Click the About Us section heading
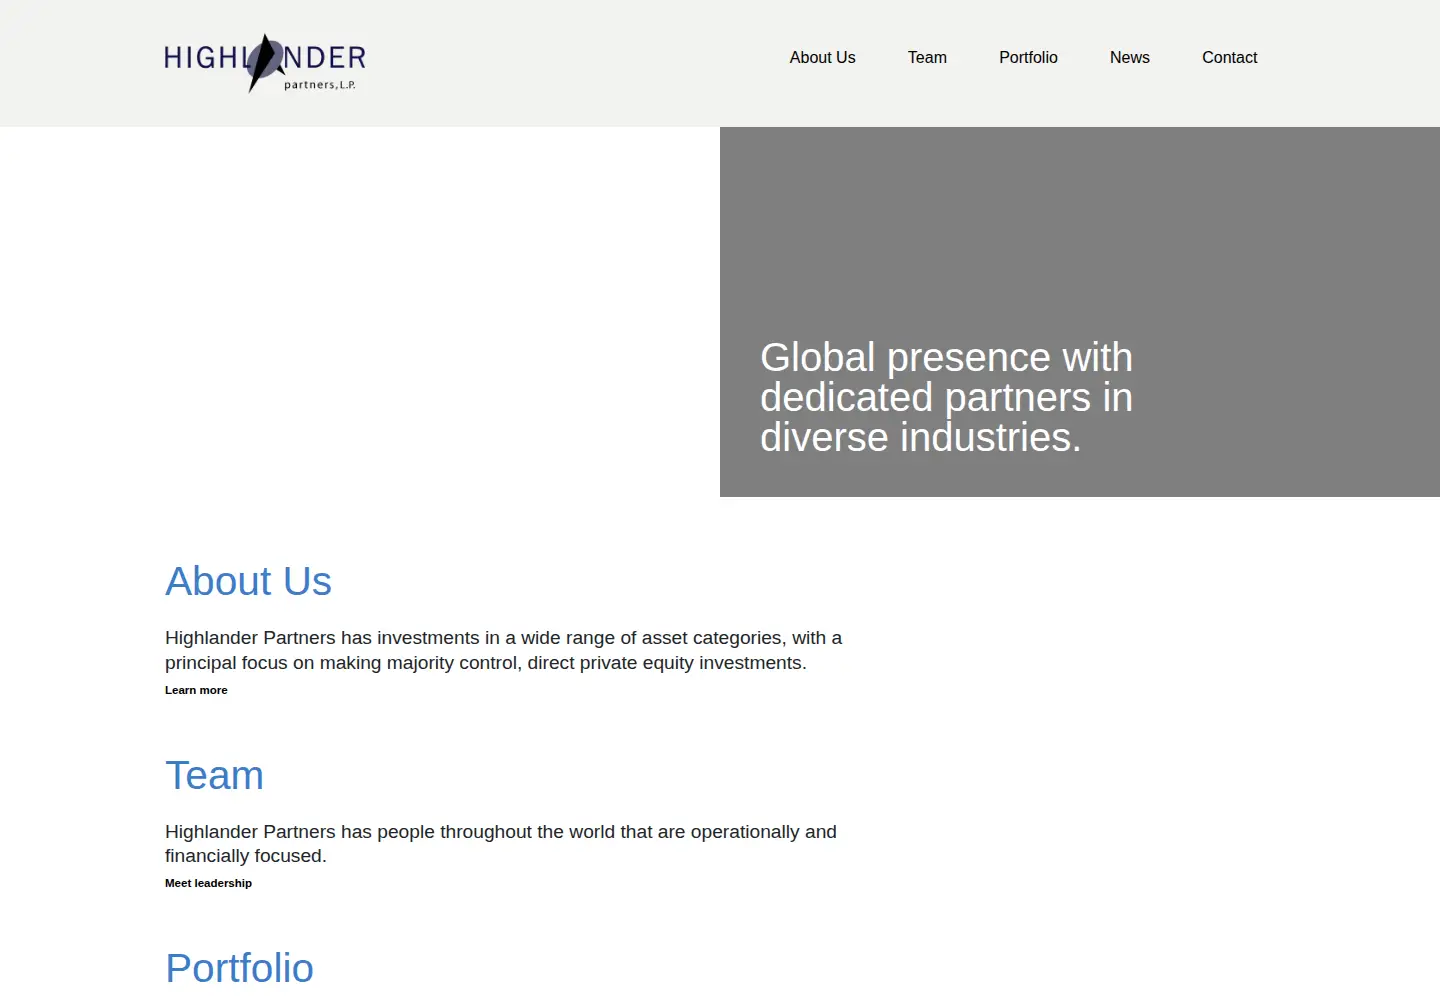Image resolution: width=1440 pixels, height=1000 pixels. pos(248,581)
